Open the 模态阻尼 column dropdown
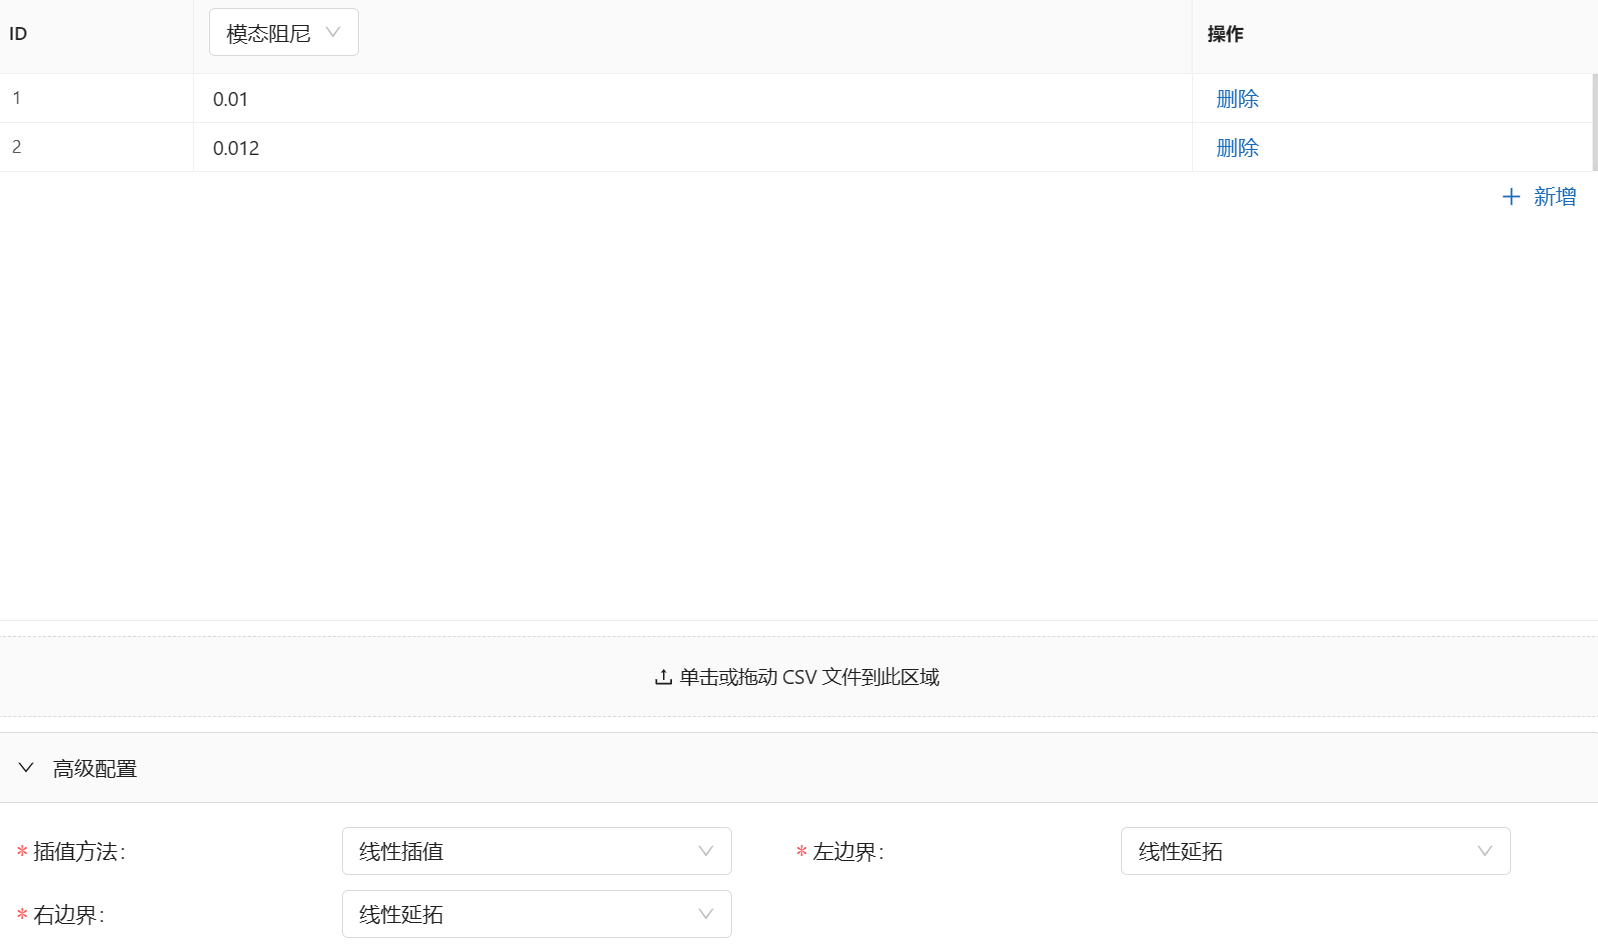The image size is (1598, 947). click(x=283, y=33)
